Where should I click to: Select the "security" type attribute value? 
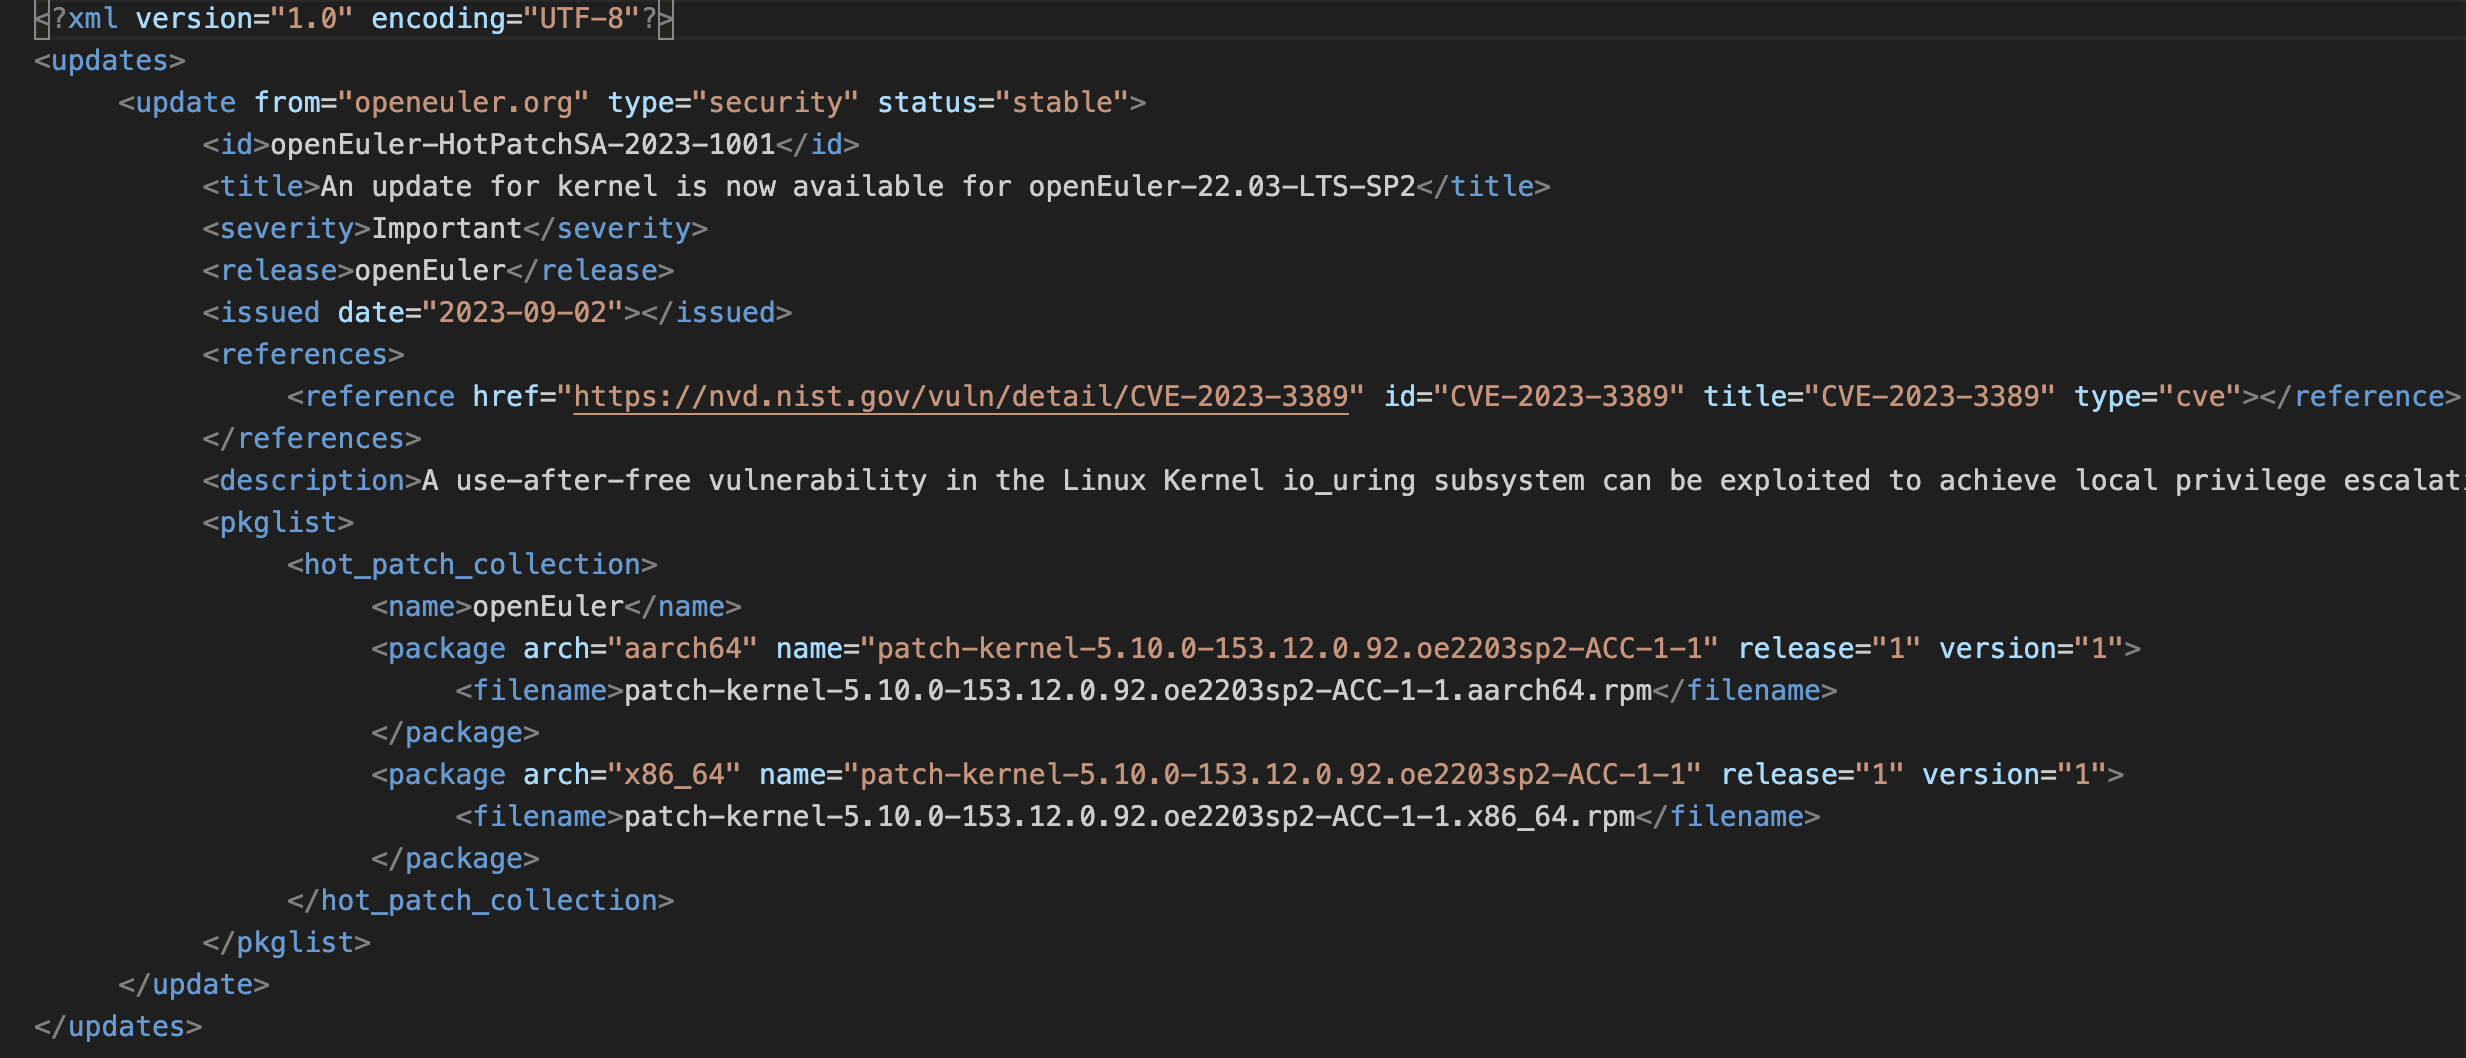pyautogui.click(x=775, y=103)
